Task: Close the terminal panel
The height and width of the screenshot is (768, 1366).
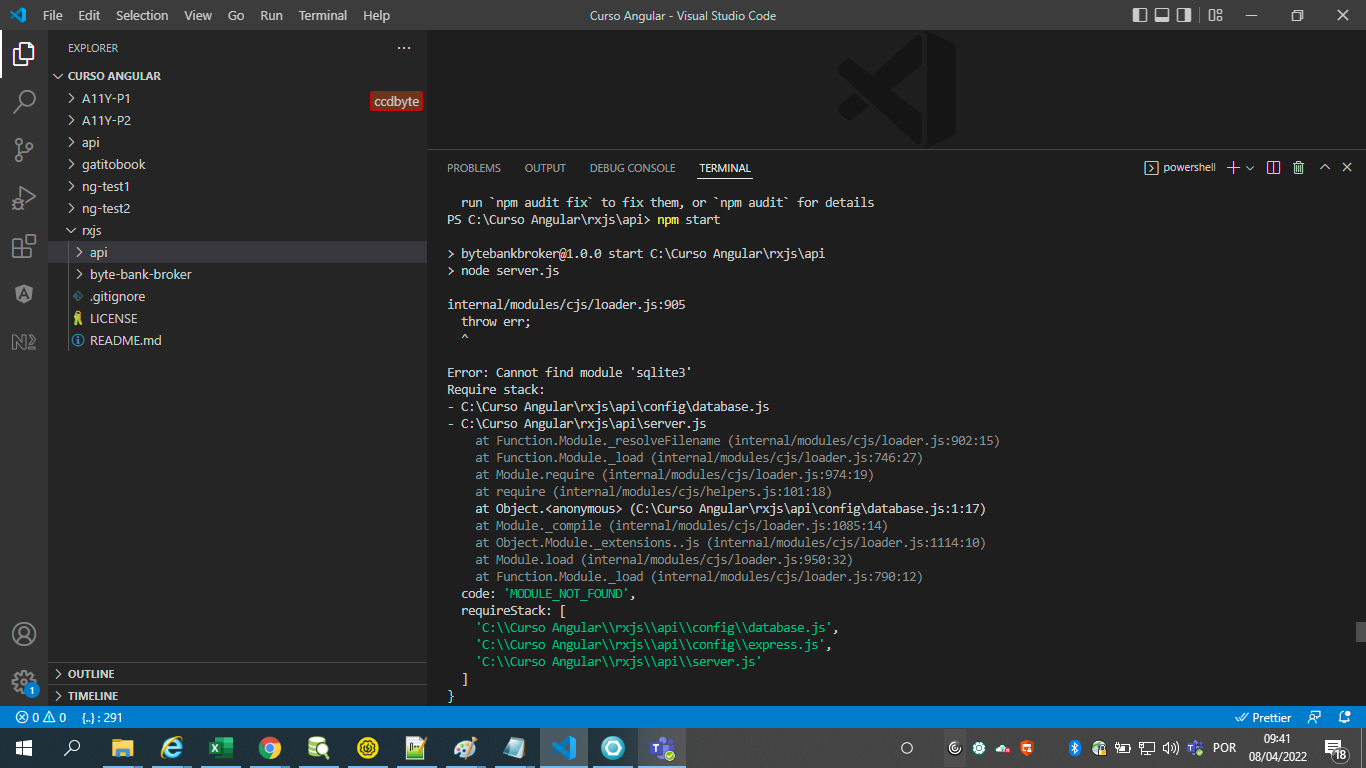Action: [x=1347, y=168]
